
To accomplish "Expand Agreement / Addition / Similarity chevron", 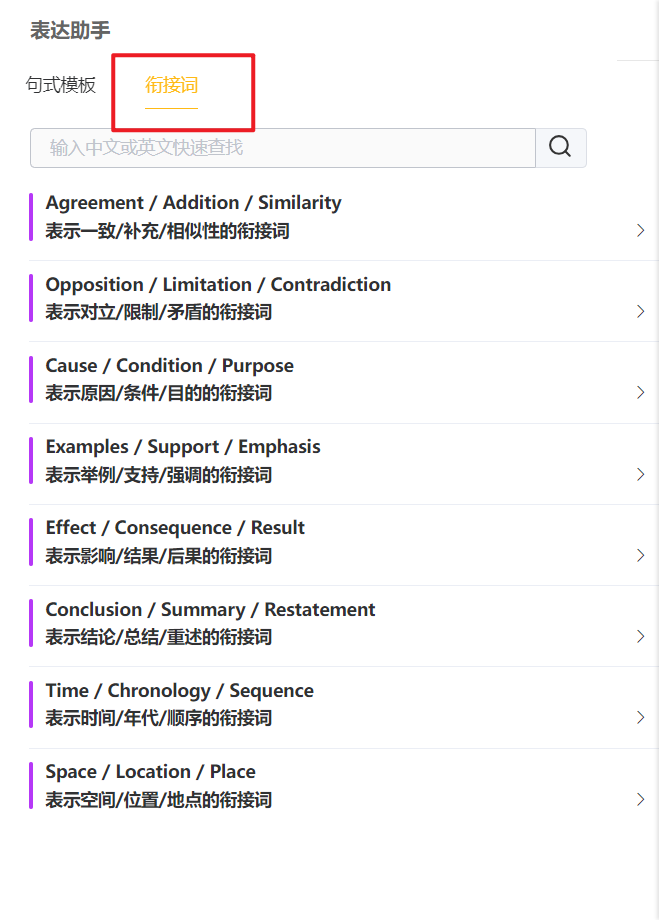I will click(x=641, y=231).
